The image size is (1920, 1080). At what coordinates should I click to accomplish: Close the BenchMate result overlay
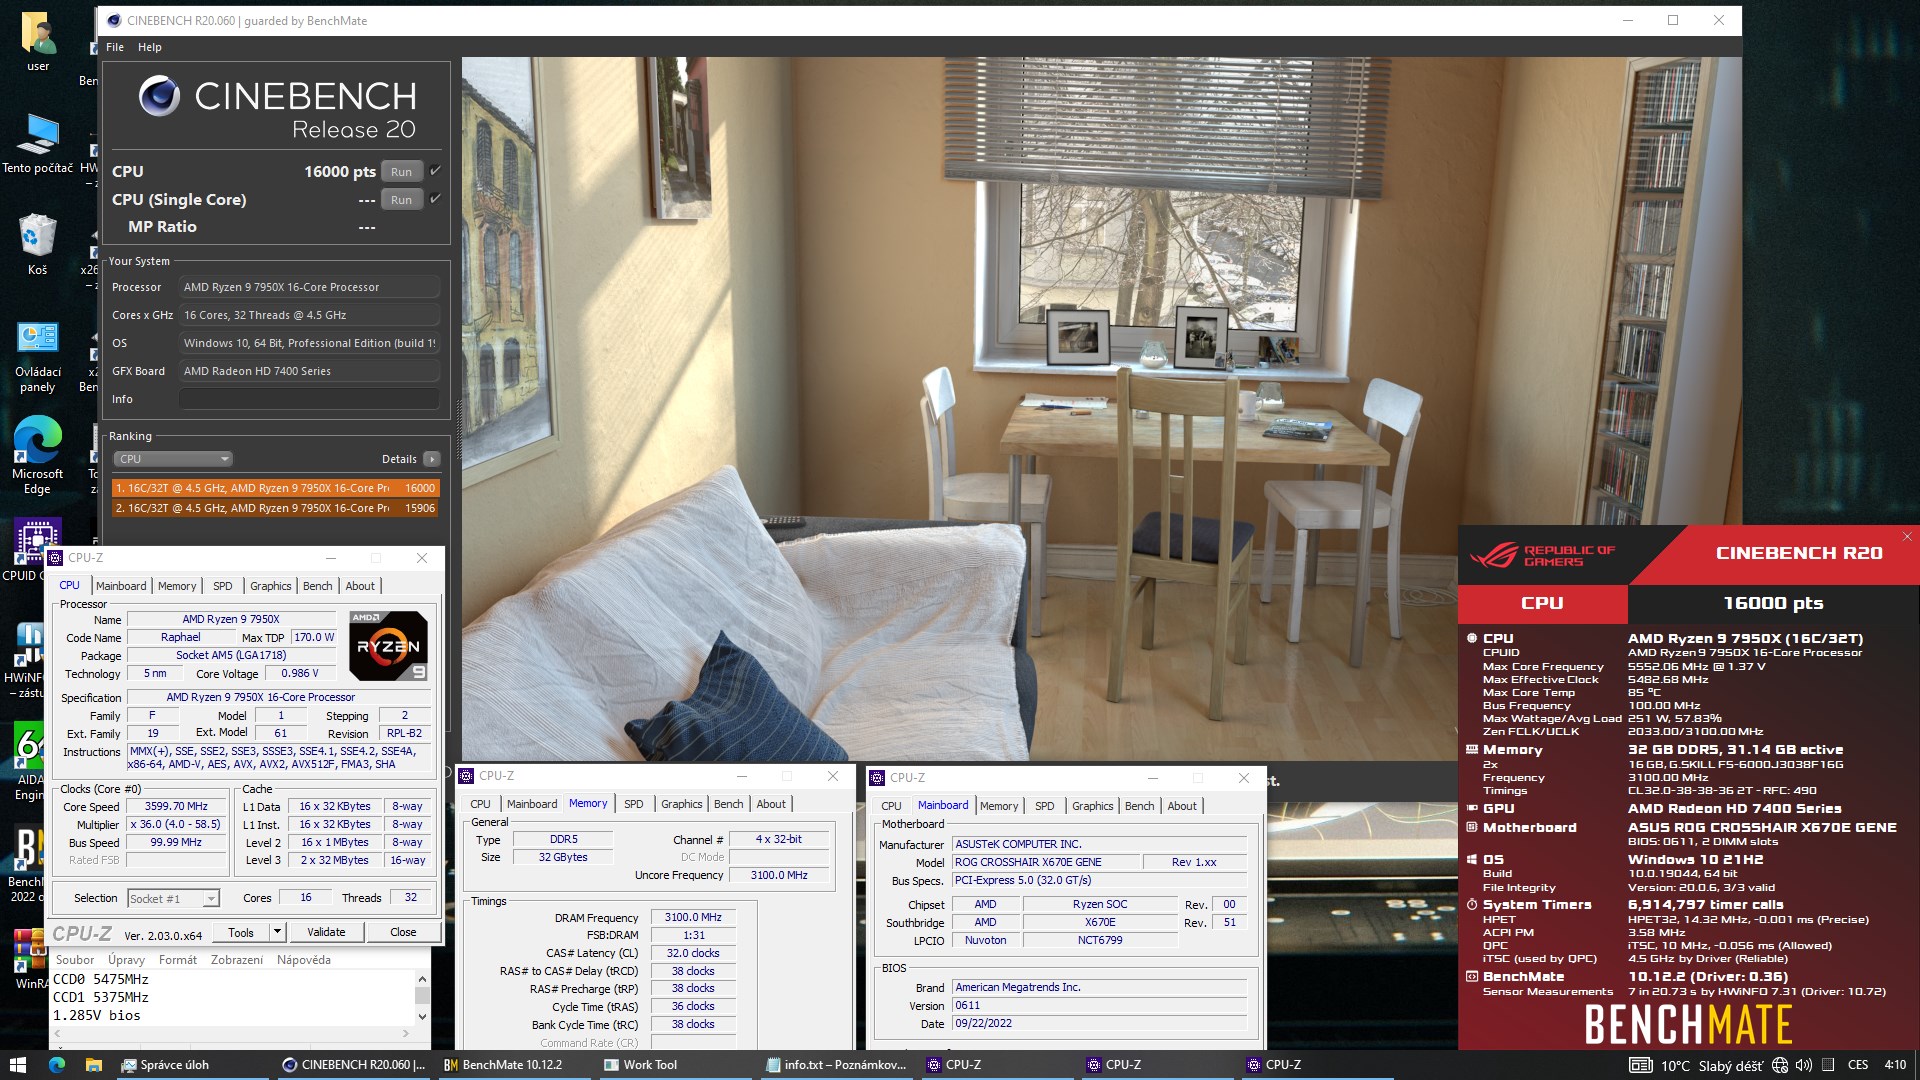coord(1906,537)
